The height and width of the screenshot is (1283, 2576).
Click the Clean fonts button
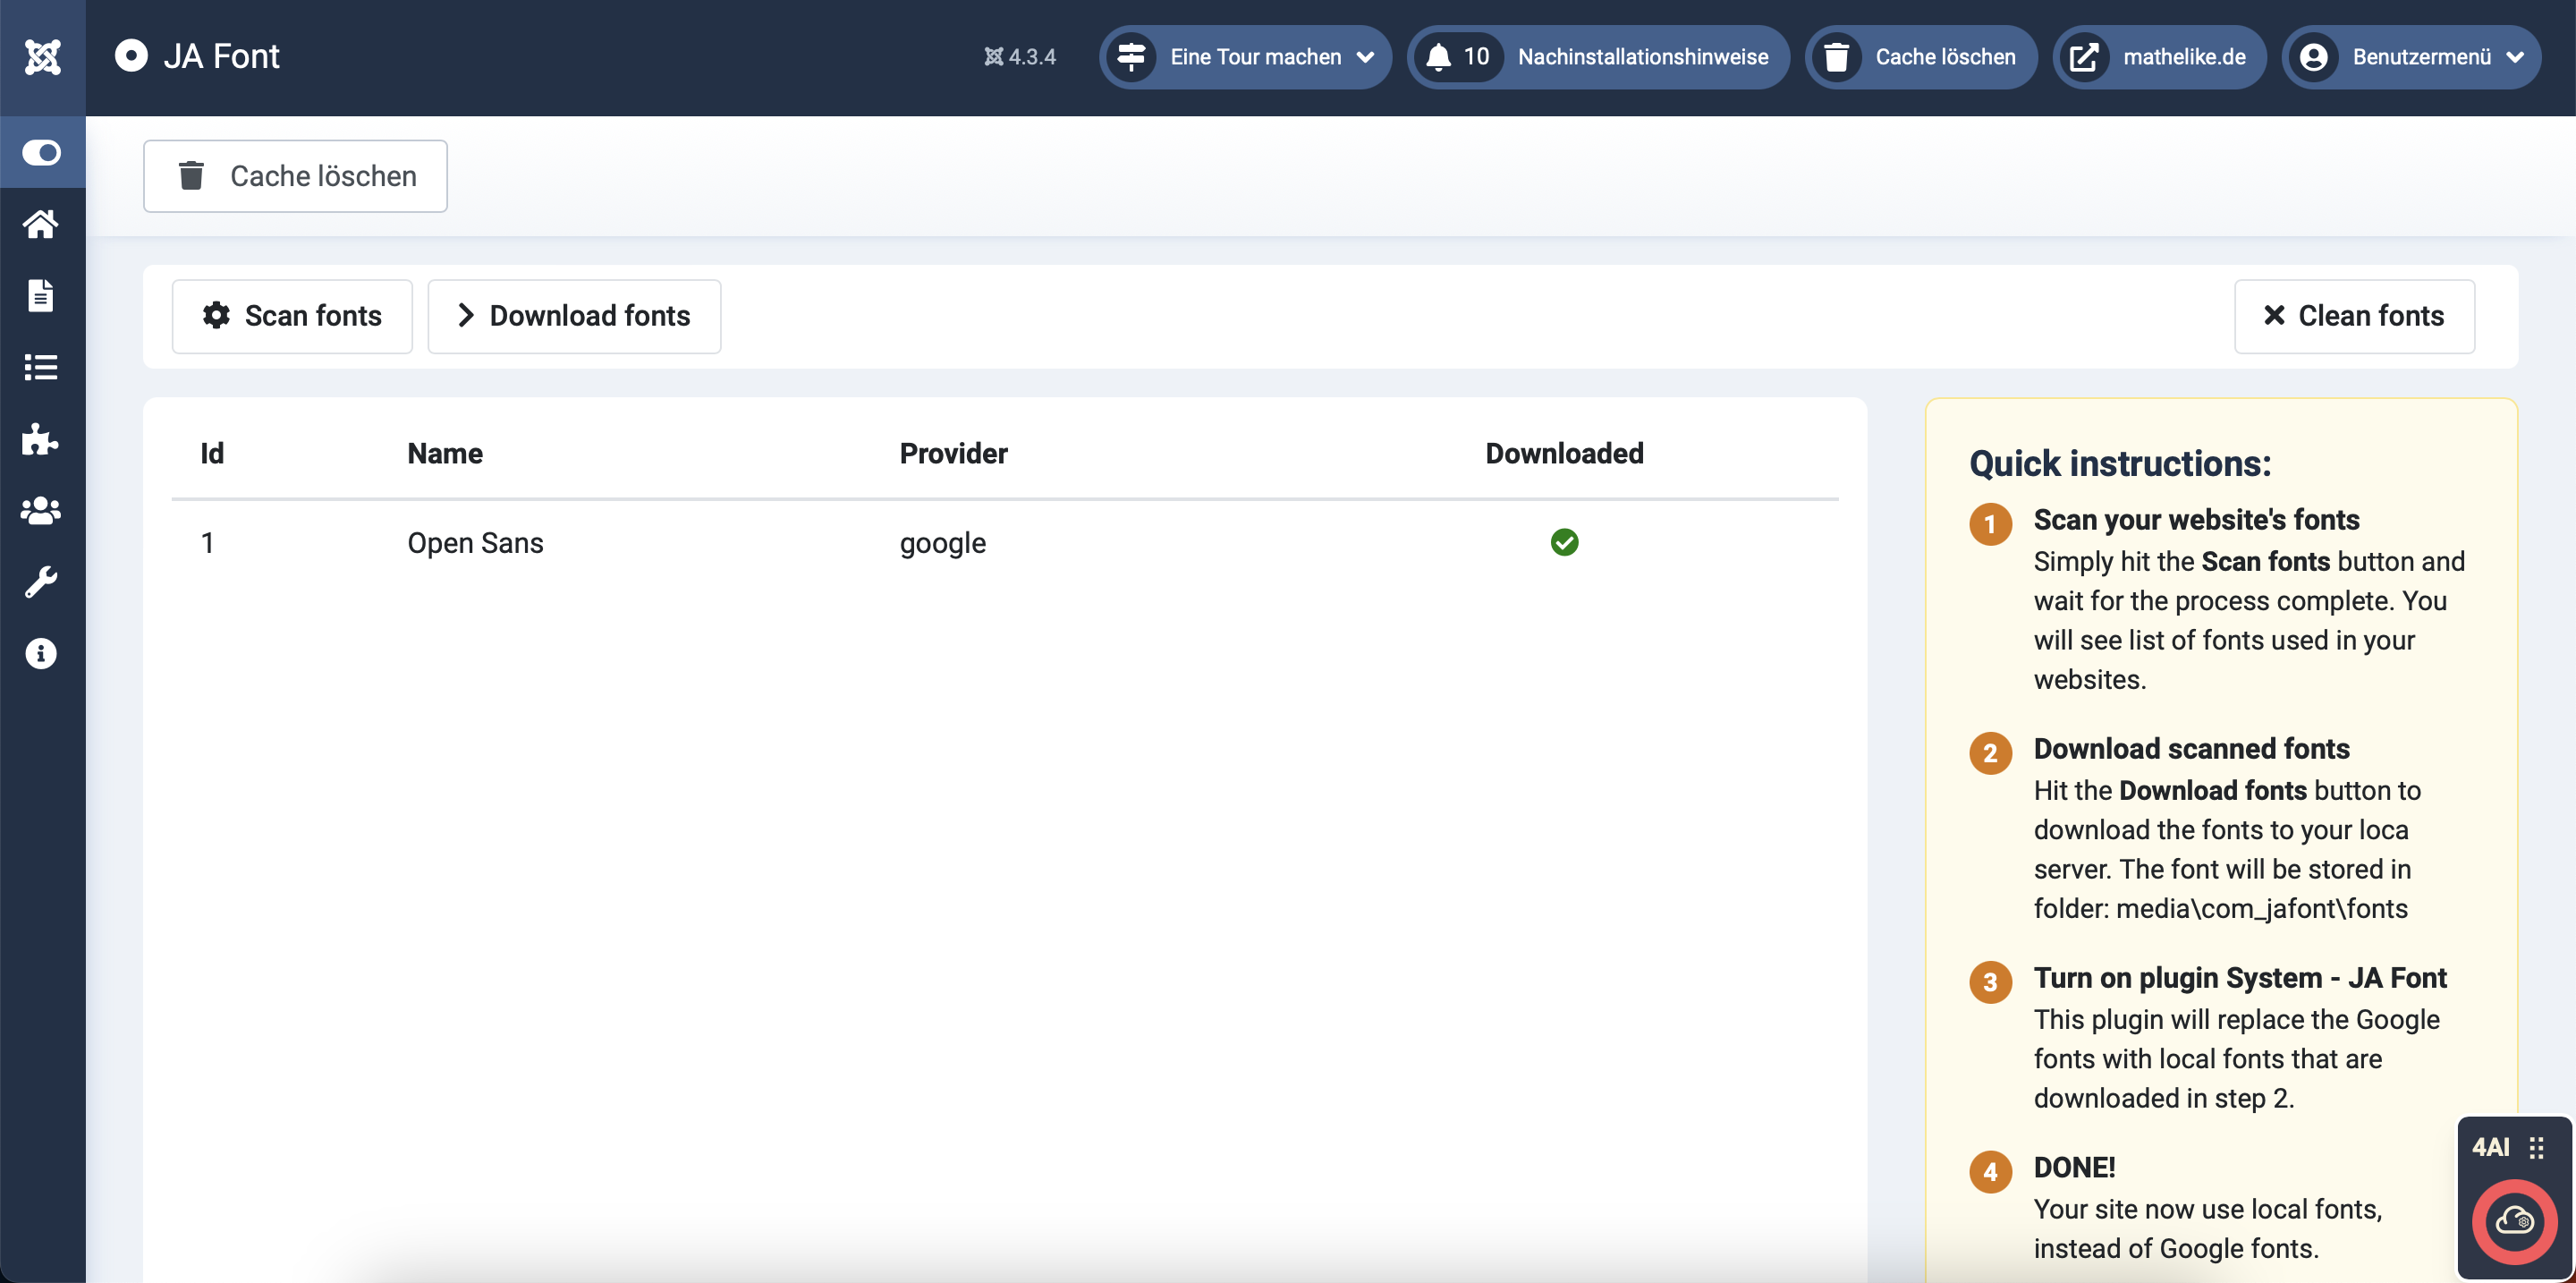tap(2354, 316)
